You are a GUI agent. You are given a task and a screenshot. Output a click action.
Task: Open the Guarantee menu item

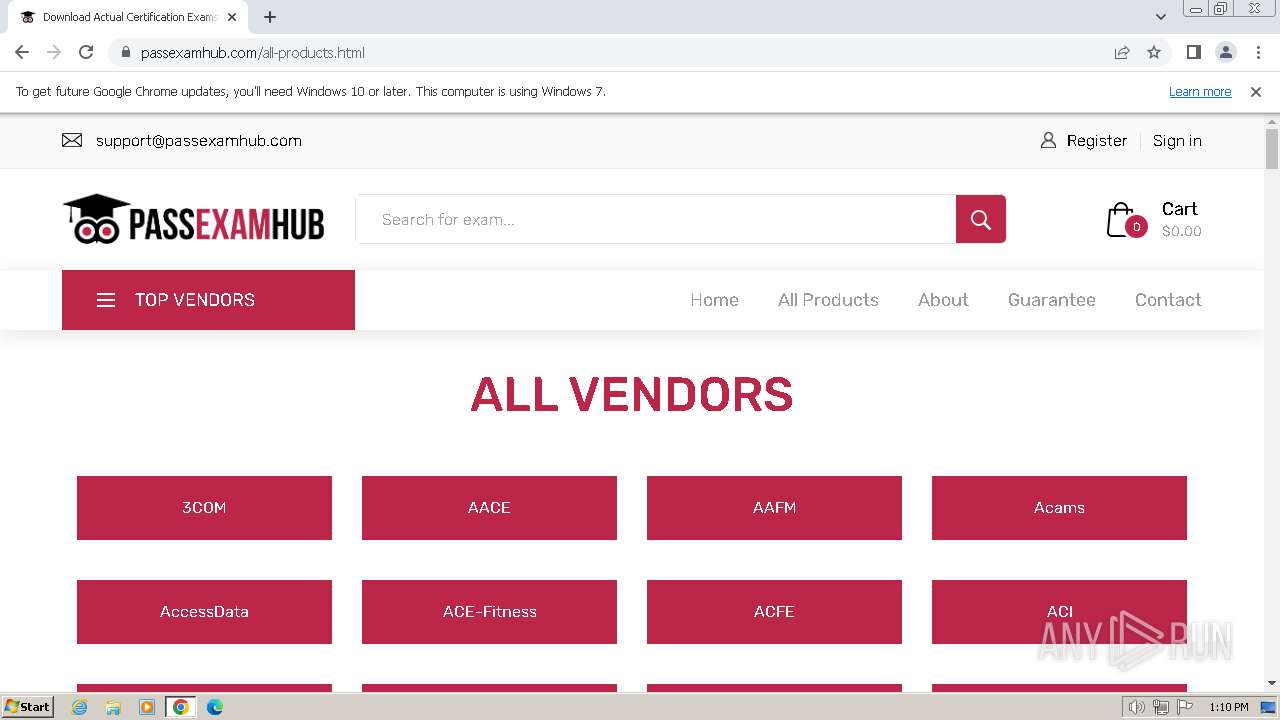point(1051,300)
